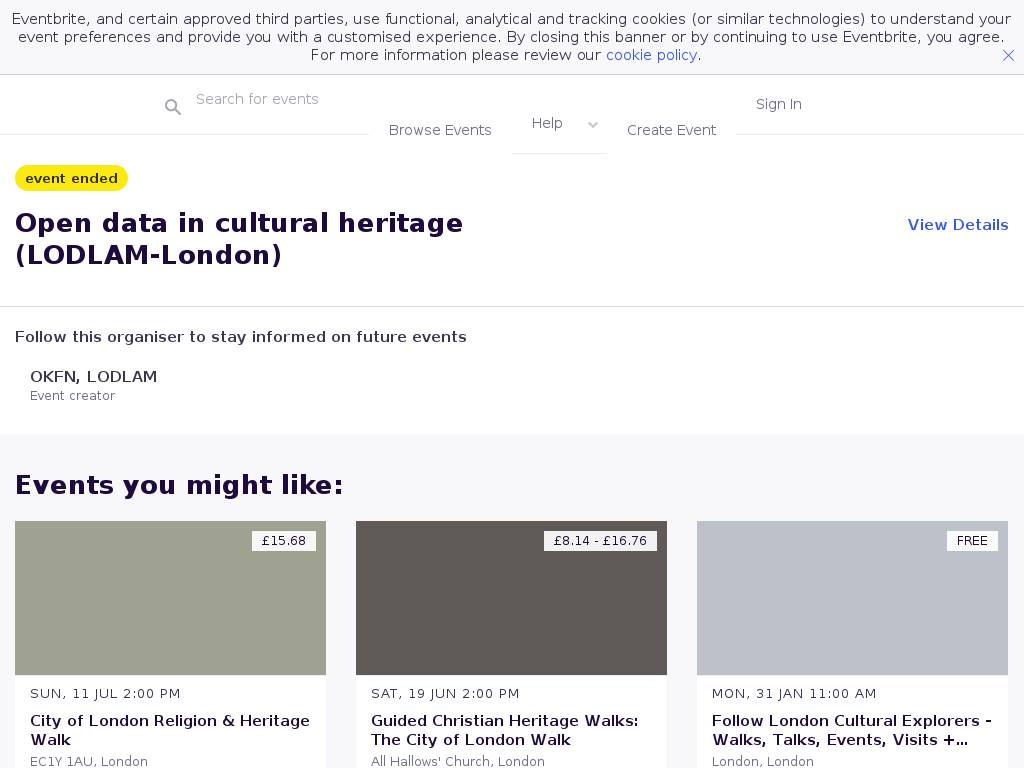
Task: Click View Details link
Action: (957, 225)
